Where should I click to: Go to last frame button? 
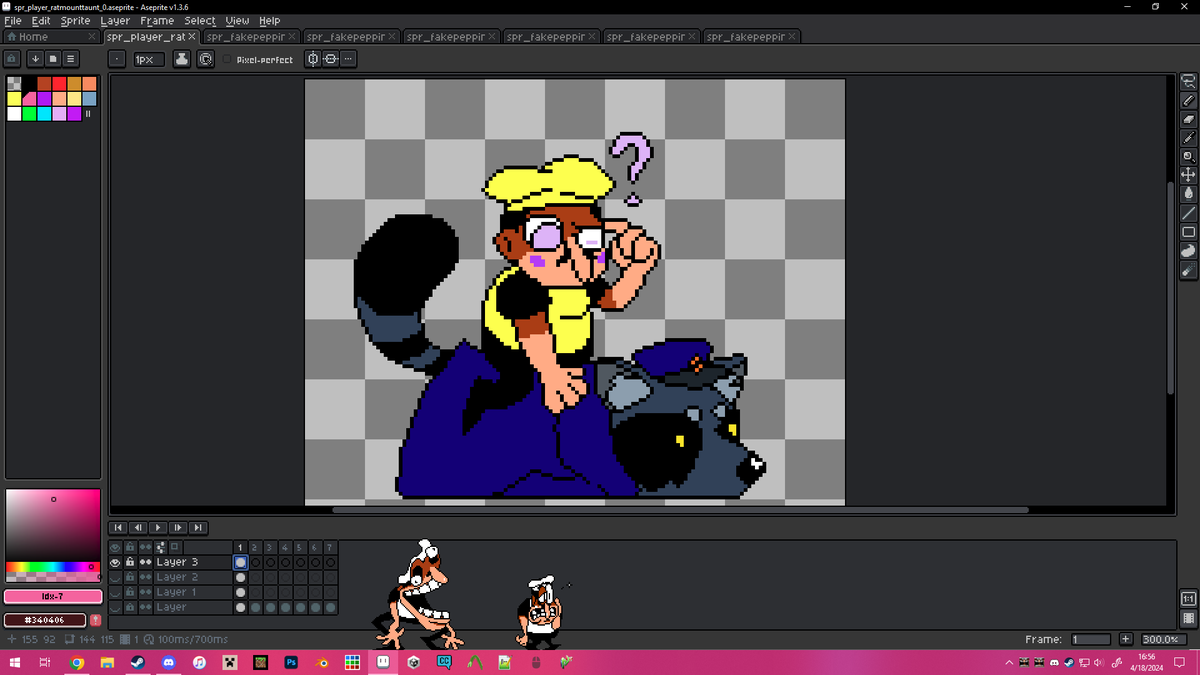tap(198, 527)
